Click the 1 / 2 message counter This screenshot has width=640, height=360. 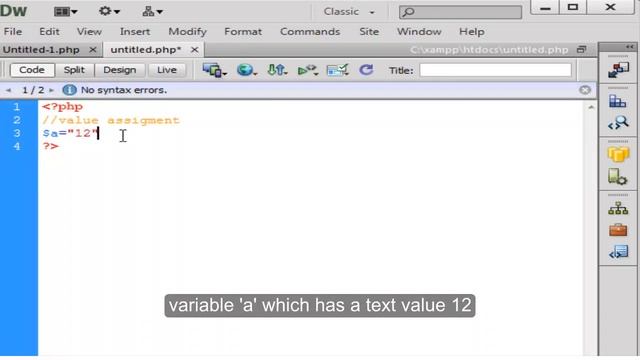[x=33, y=90]
